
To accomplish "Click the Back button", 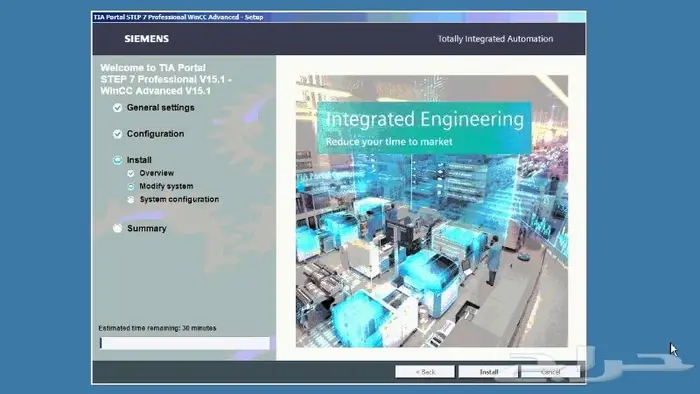I will click(x=425, y=372).
